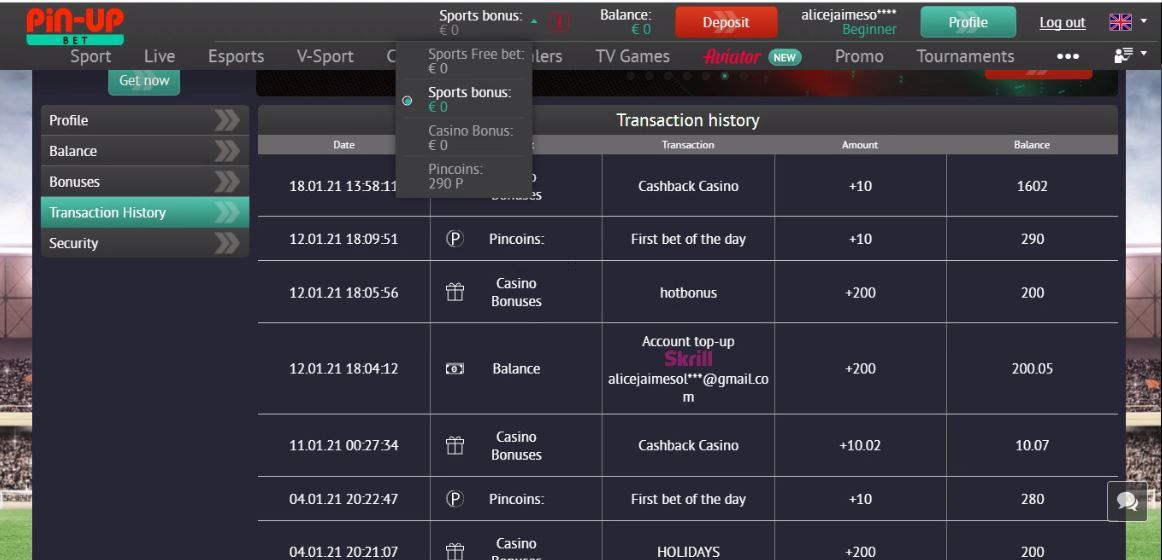Open the live chat bubble icon
Image resolution: width=1162 pixels, height=560 pixels.
point(1127,502)
